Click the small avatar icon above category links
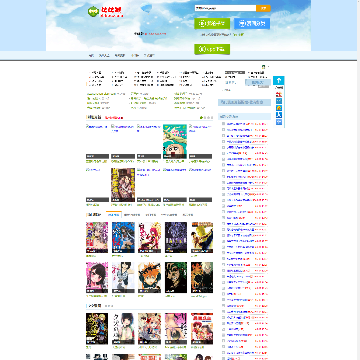The height and width of the screenshot is (360, 360). [264, 67]
